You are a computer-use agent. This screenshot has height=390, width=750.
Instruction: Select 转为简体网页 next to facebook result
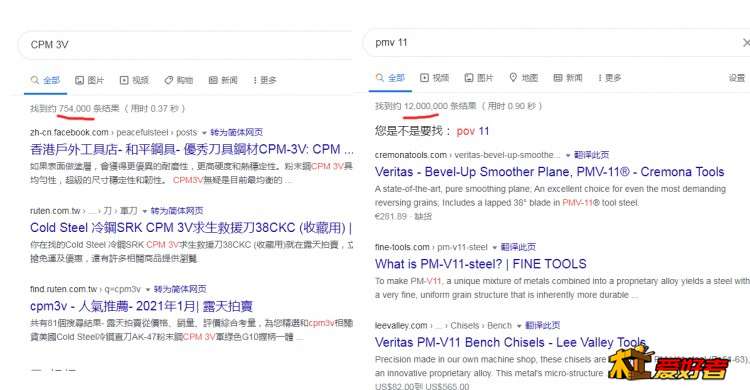[236, 132]
